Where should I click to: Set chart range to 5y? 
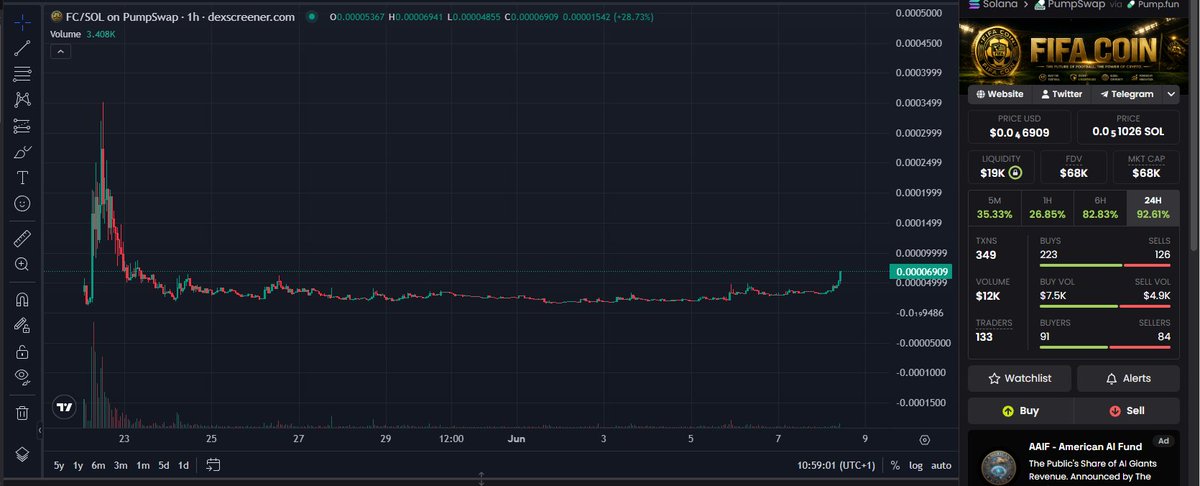[59, 465]
